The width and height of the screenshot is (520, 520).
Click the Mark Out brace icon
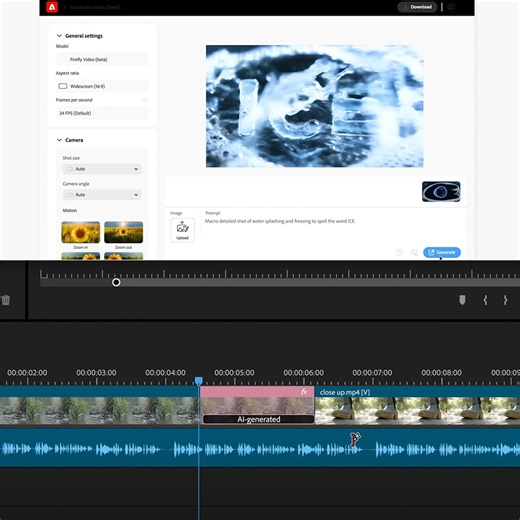505,300
